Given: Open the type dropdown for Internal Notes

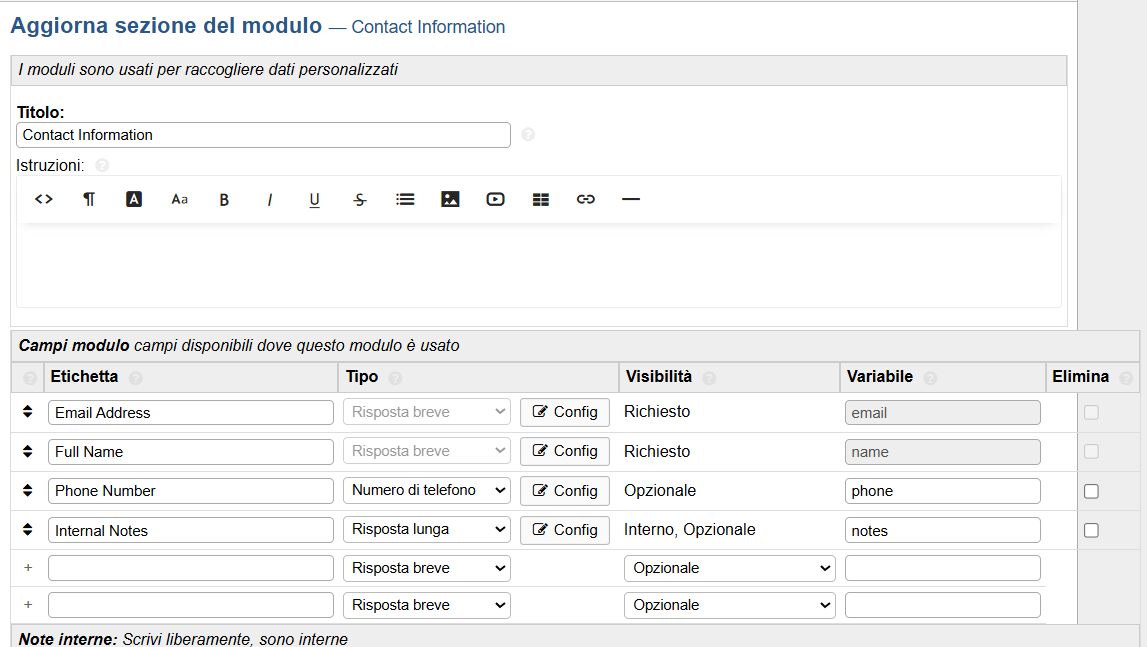Looking at the screenshot, I should point(426,529).
